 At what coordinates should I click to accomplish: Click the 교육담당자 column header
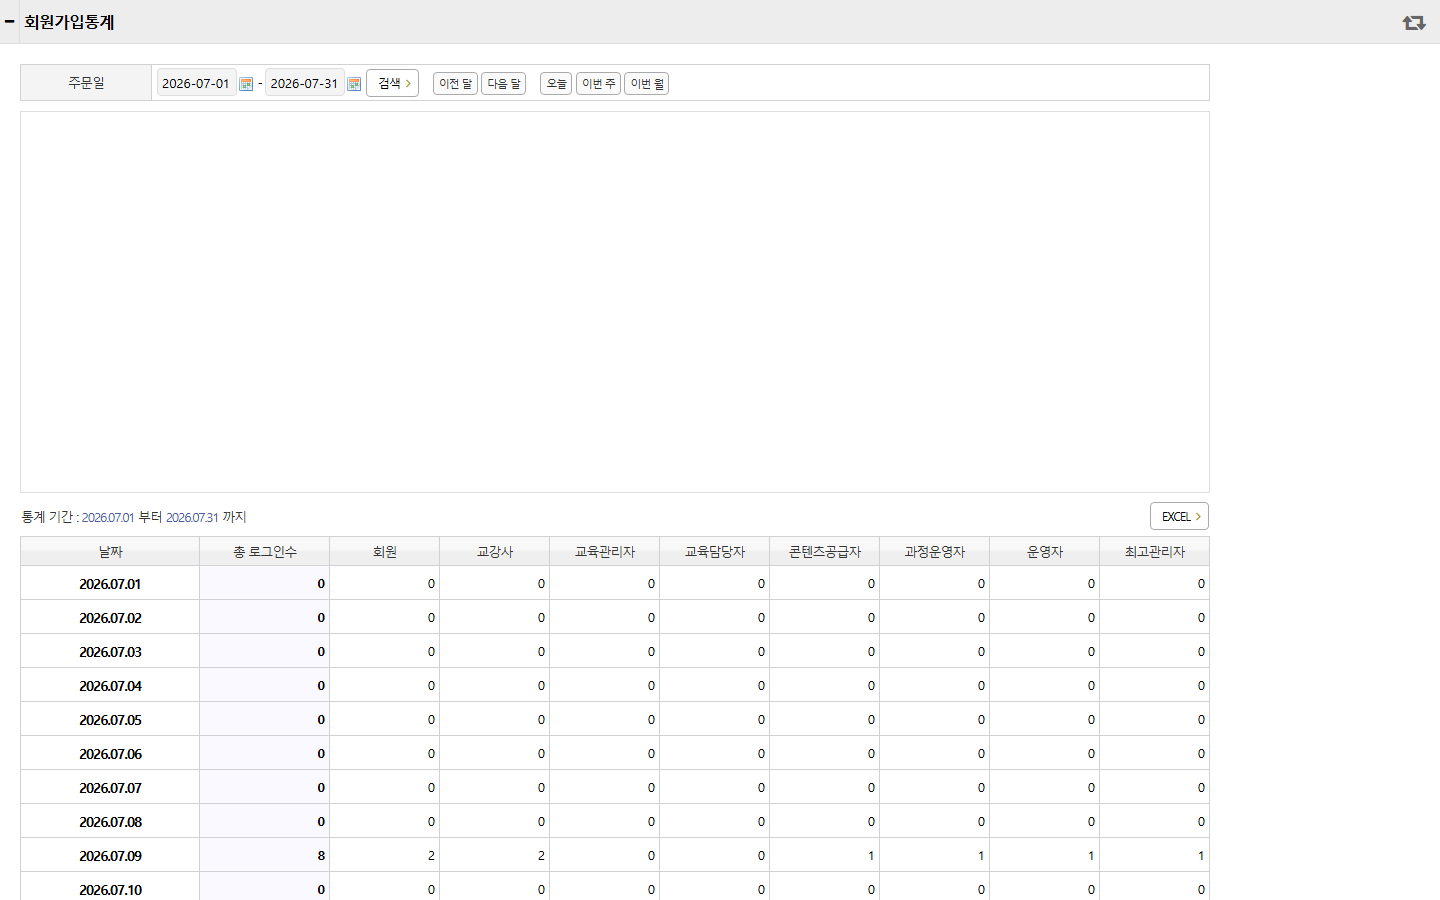(x=715, y=552)
